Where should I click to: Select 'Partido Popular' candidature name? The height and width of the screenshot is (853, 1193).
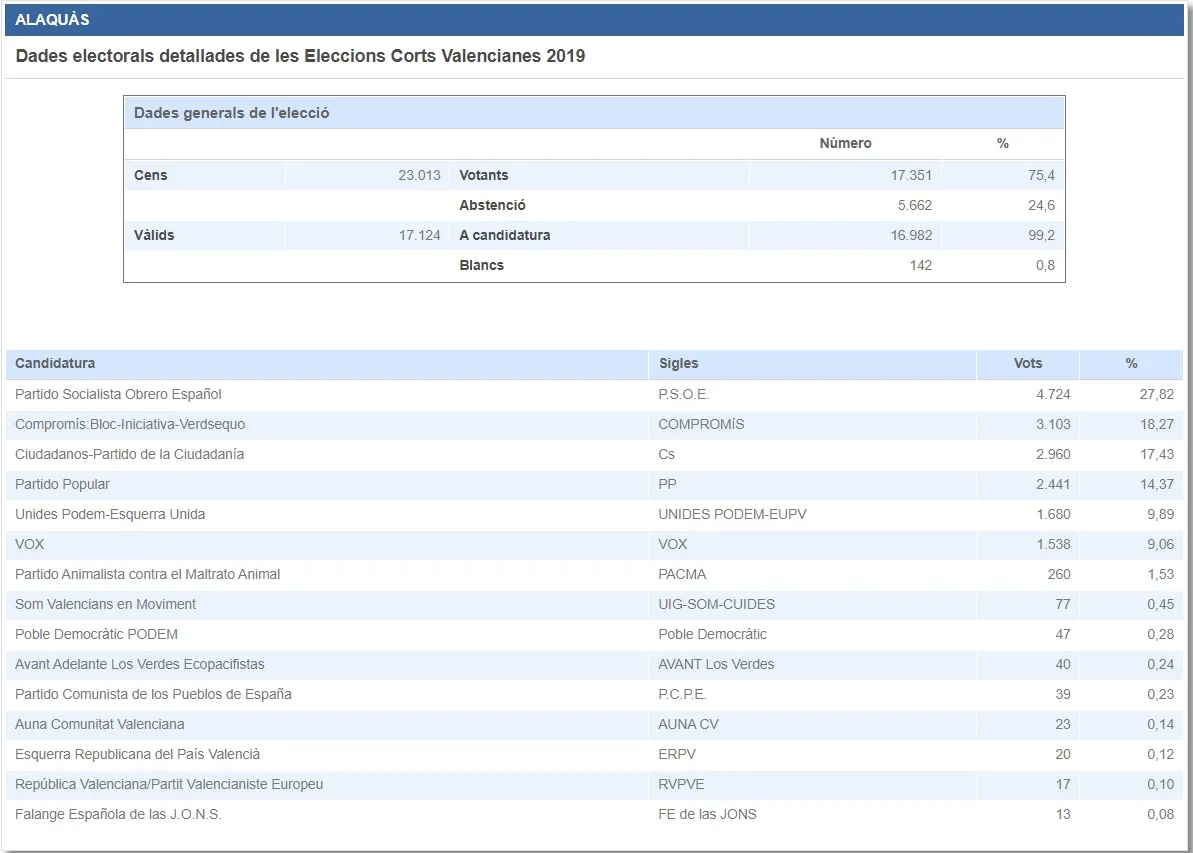point(62,484)
